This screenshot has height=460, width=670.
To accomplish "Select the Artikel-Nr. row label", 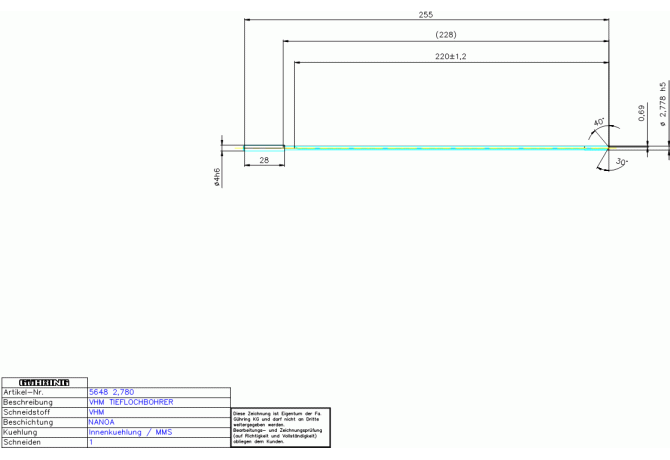I will (24, 392).
